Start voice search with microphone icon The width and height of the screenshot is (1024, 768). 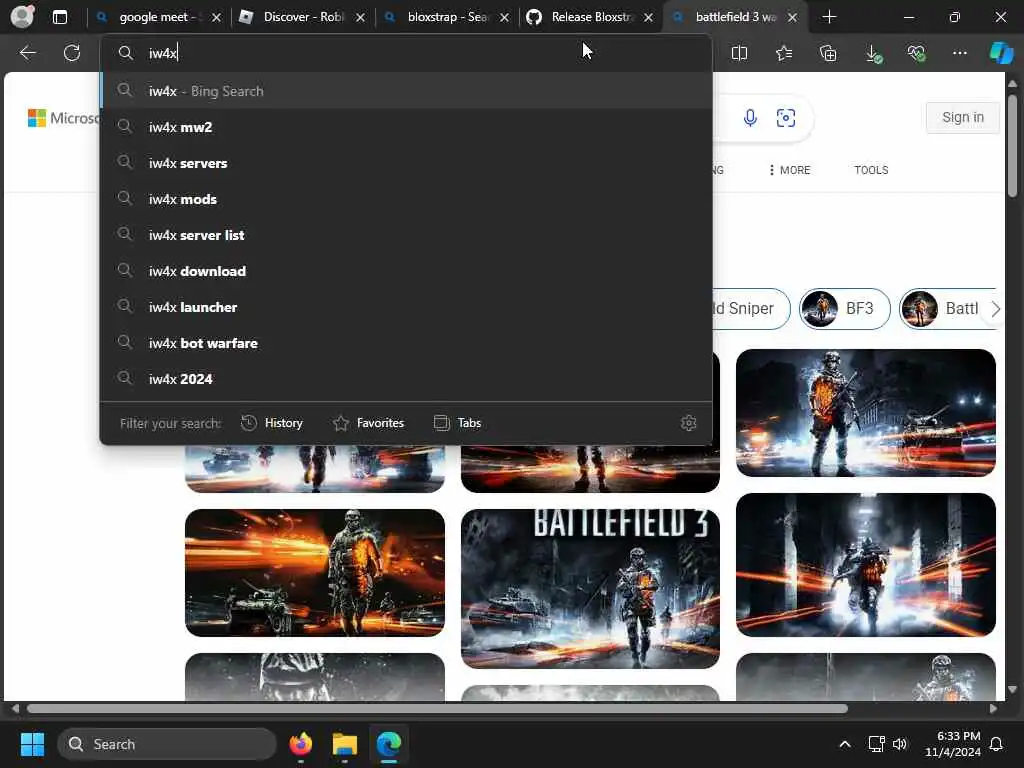click(x=750, y=118)
